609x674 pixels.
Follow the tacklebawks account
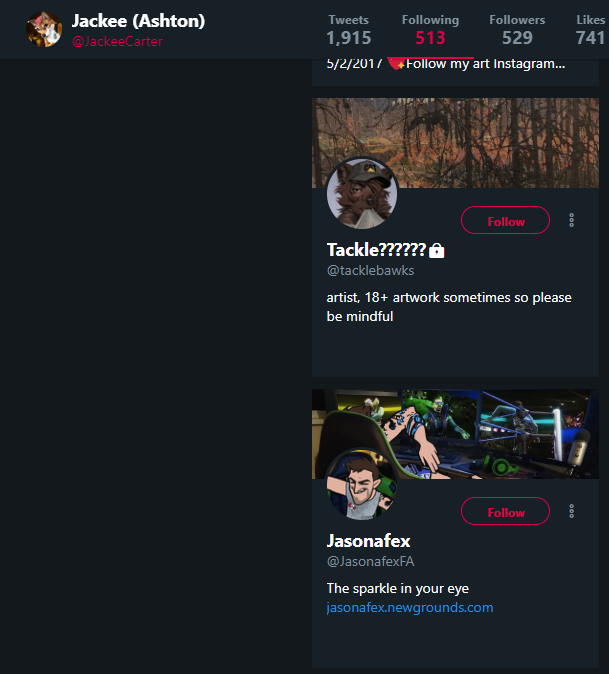click(505, 220)
